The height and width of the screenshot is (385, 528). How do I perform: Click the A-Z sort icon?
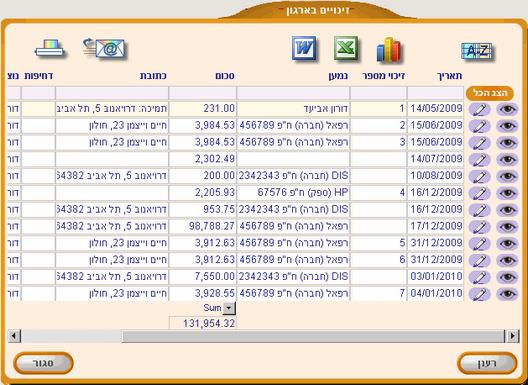[476, 52]
